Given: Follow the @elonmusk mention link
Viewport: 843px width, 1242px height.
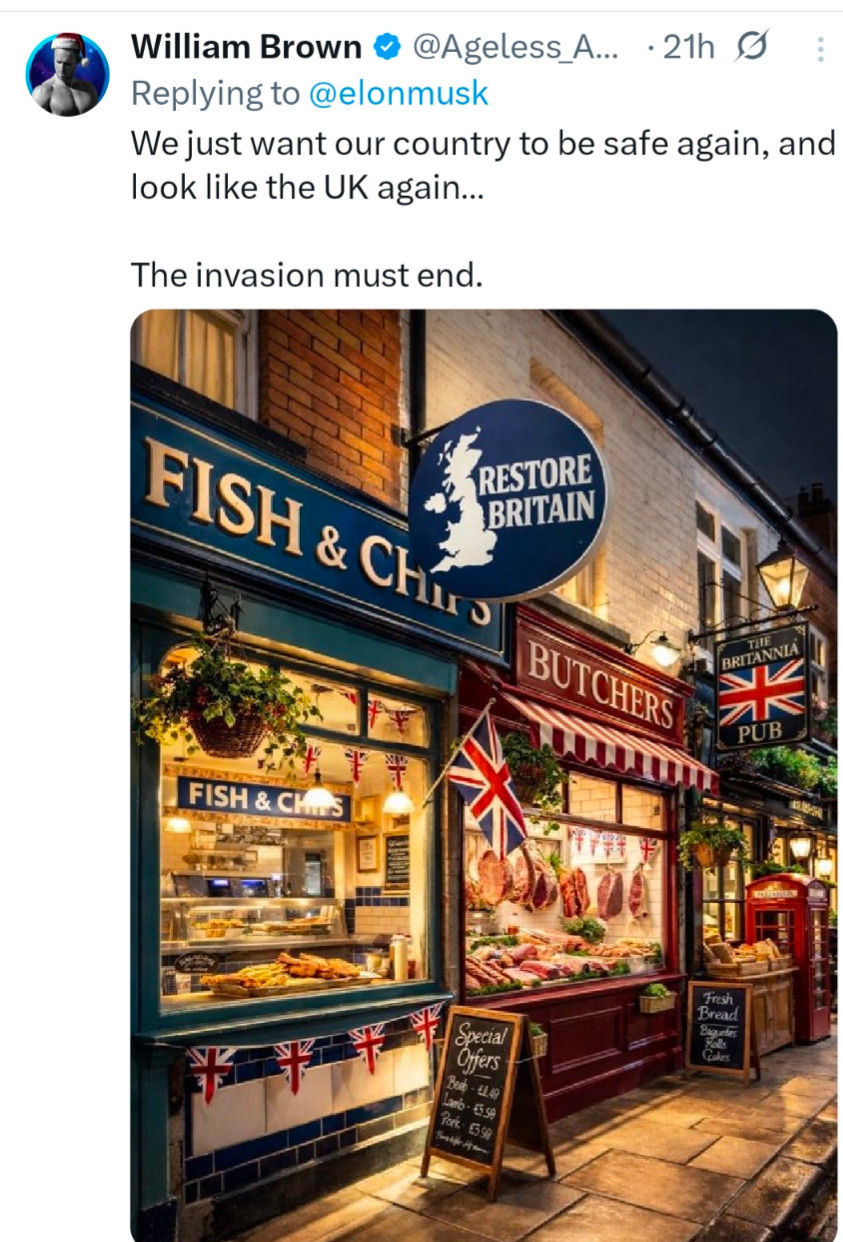Looking at the screenshot, I should 398,94.
